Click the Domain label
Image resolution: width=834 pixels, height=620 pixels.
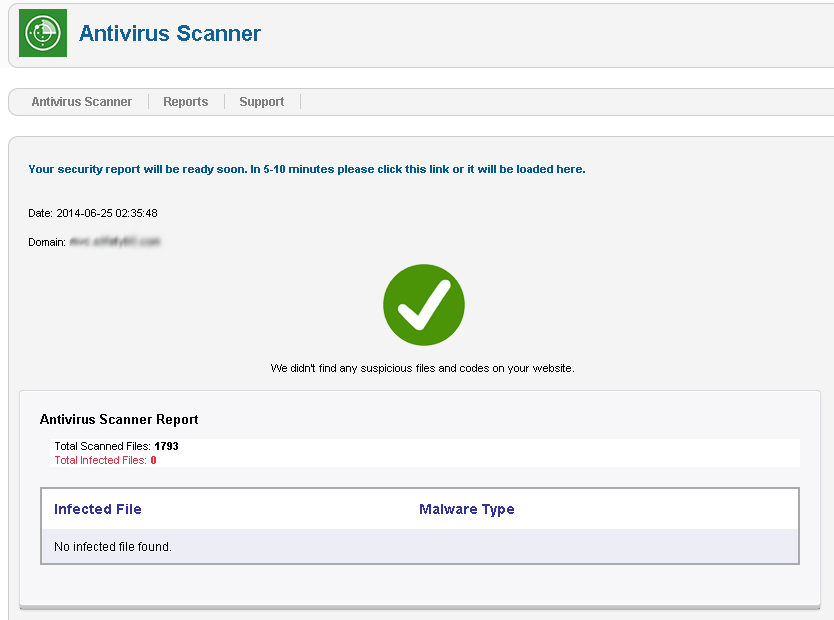(47, 242)
